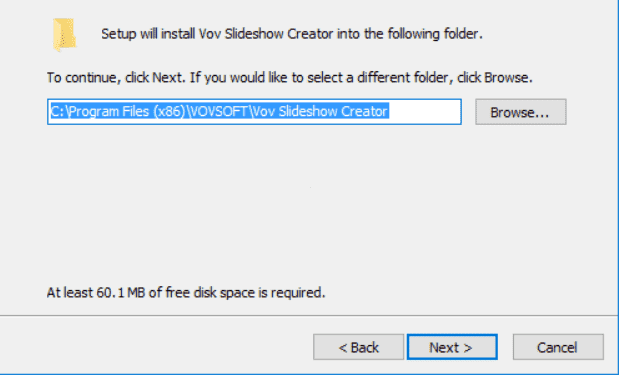622x375 pixels.
Task: Click the yellow folder icon
Action: click(x=64, y=35)
